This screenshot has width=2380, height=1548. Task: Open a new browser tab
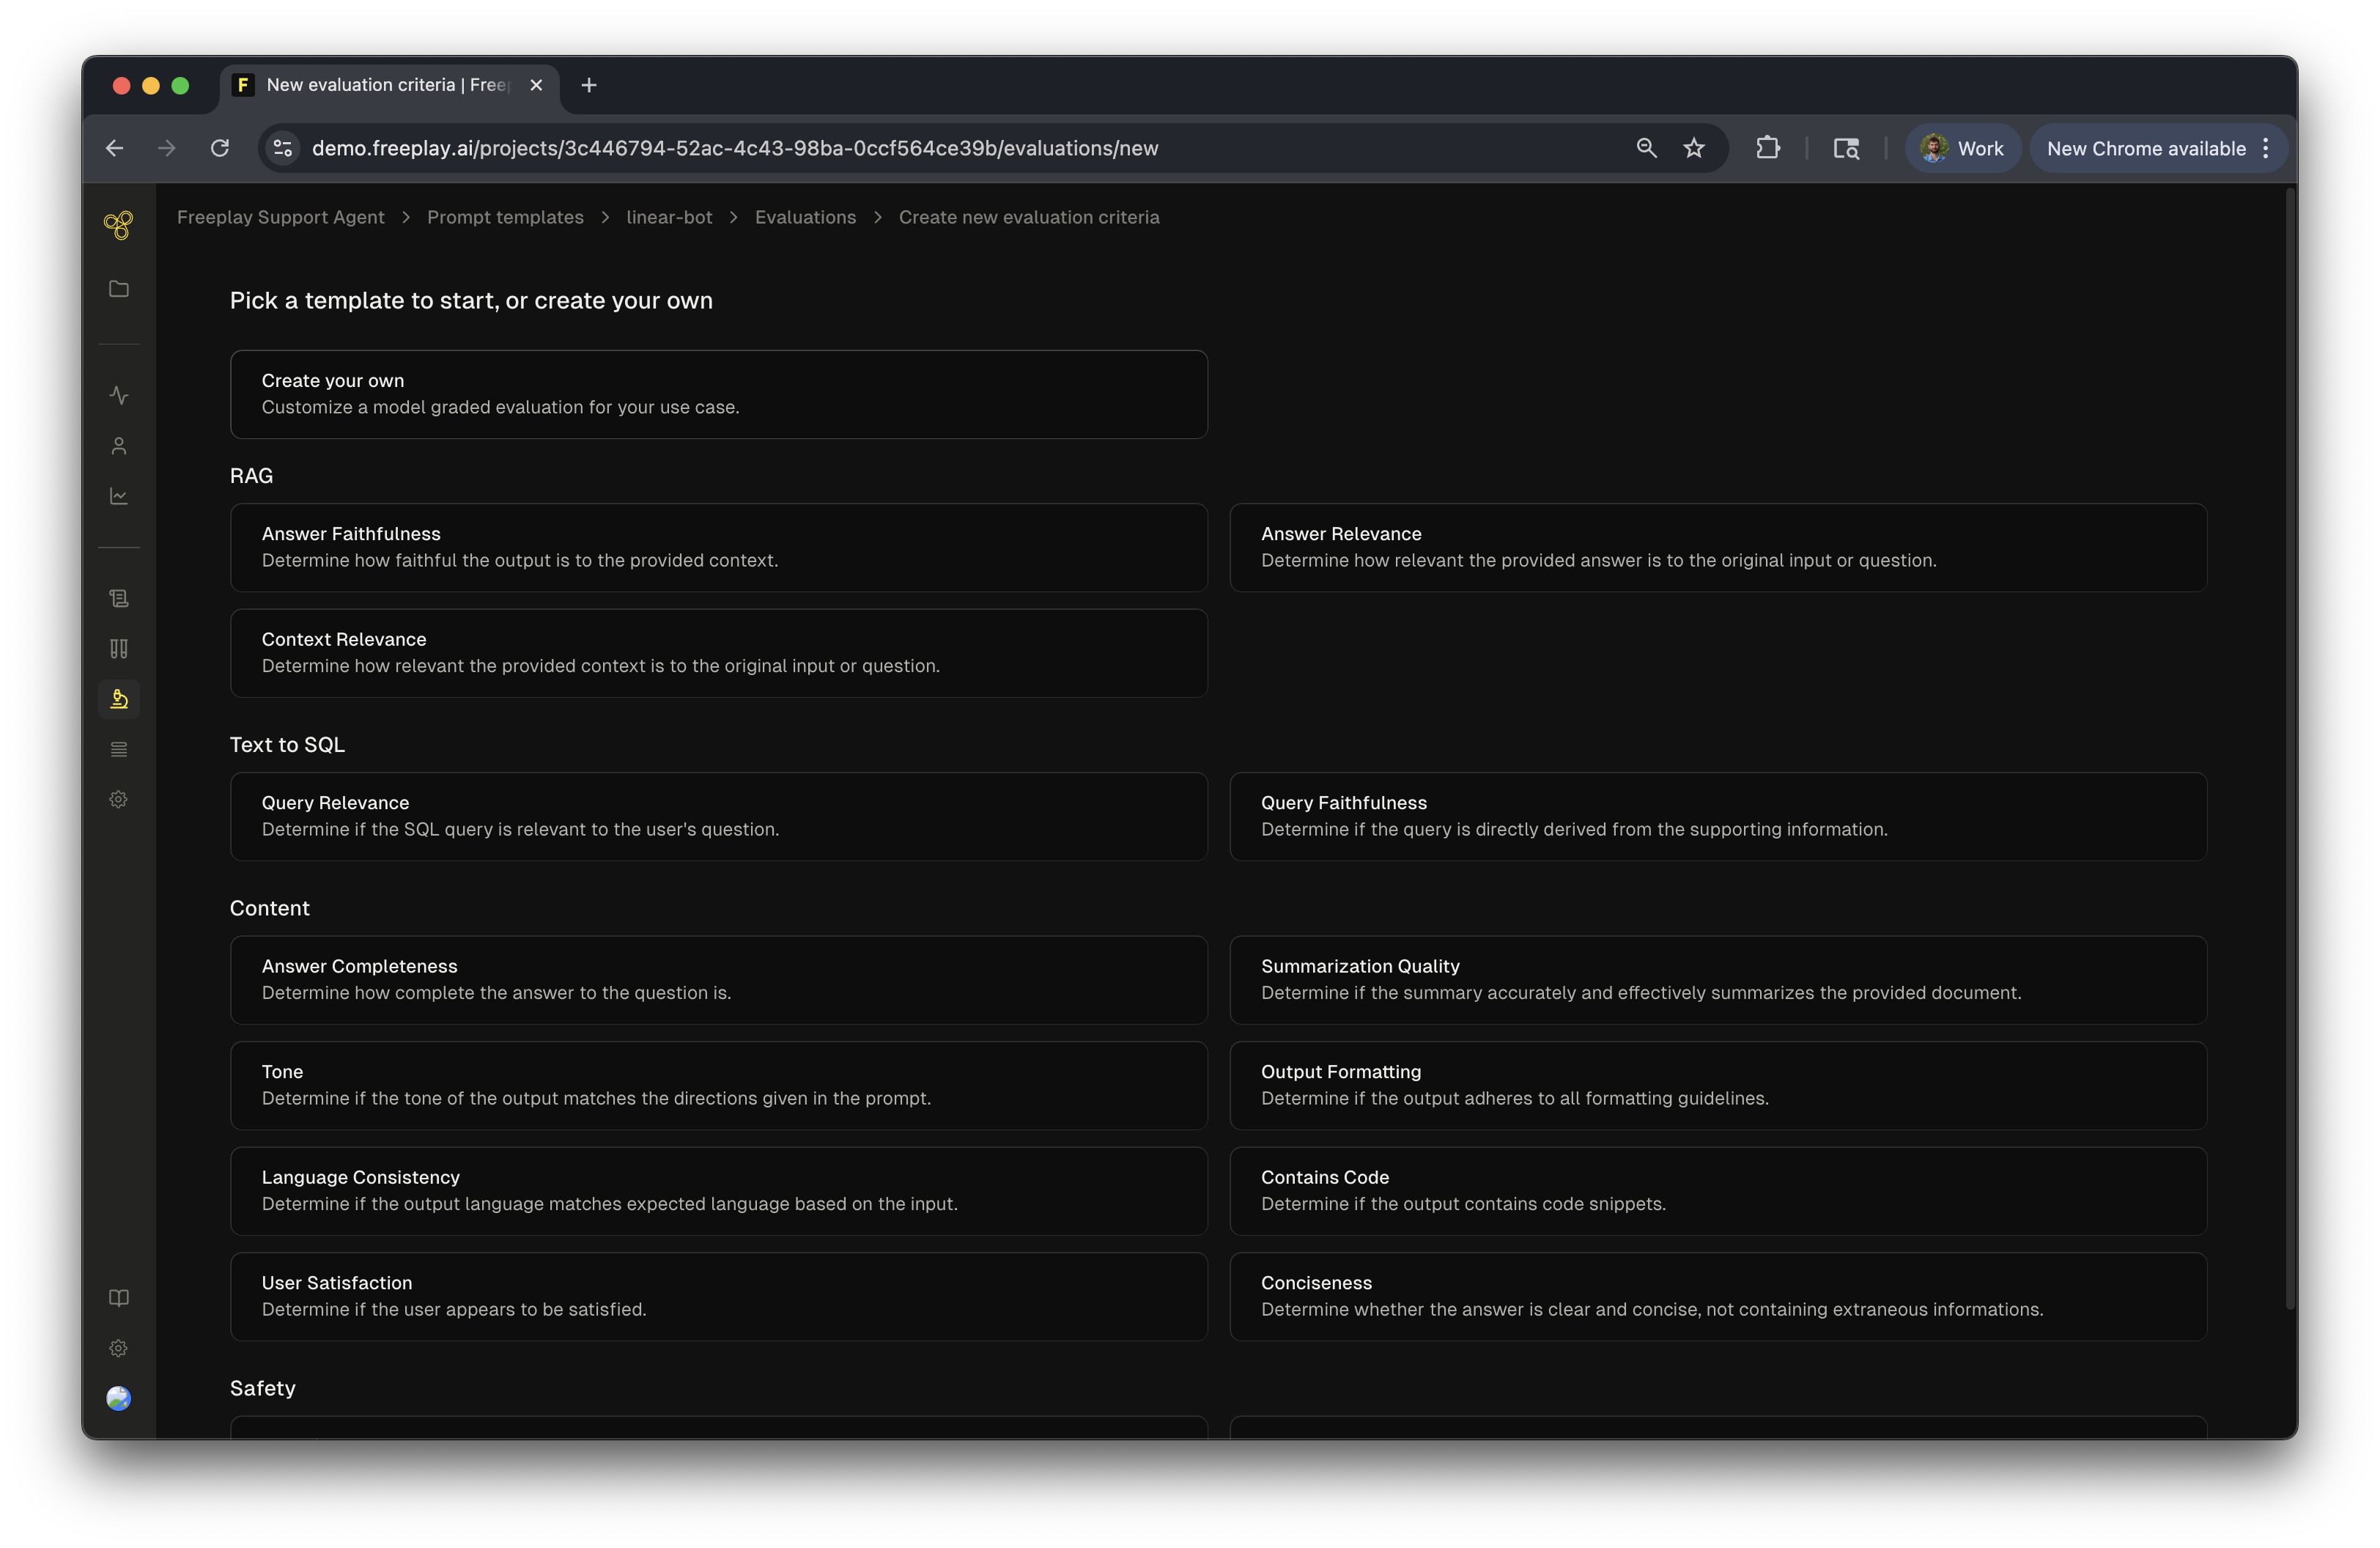pyautogui.click(x=589, y=85)
